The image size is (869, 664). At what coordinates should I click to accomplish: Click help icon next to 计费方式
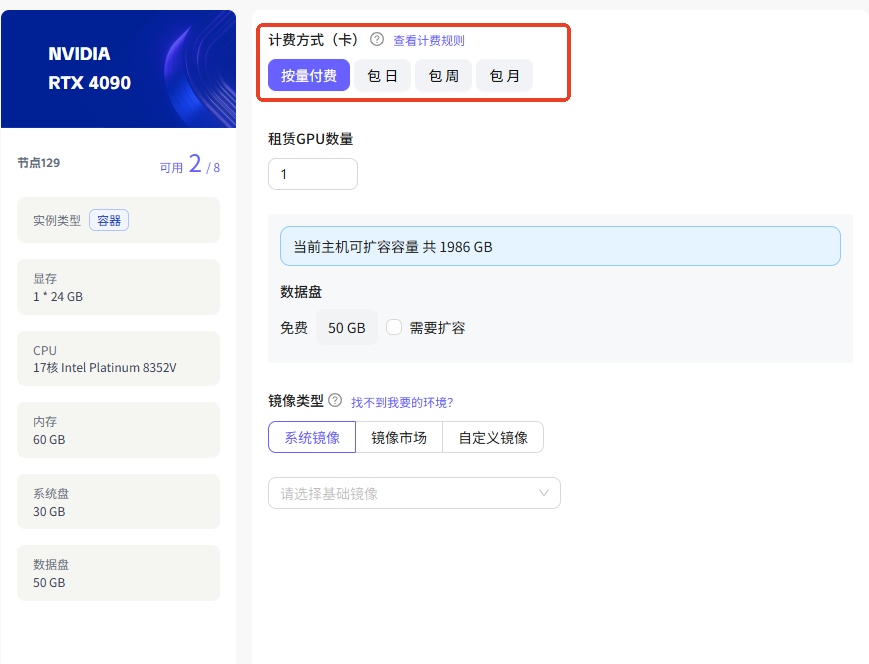(377, 39)
